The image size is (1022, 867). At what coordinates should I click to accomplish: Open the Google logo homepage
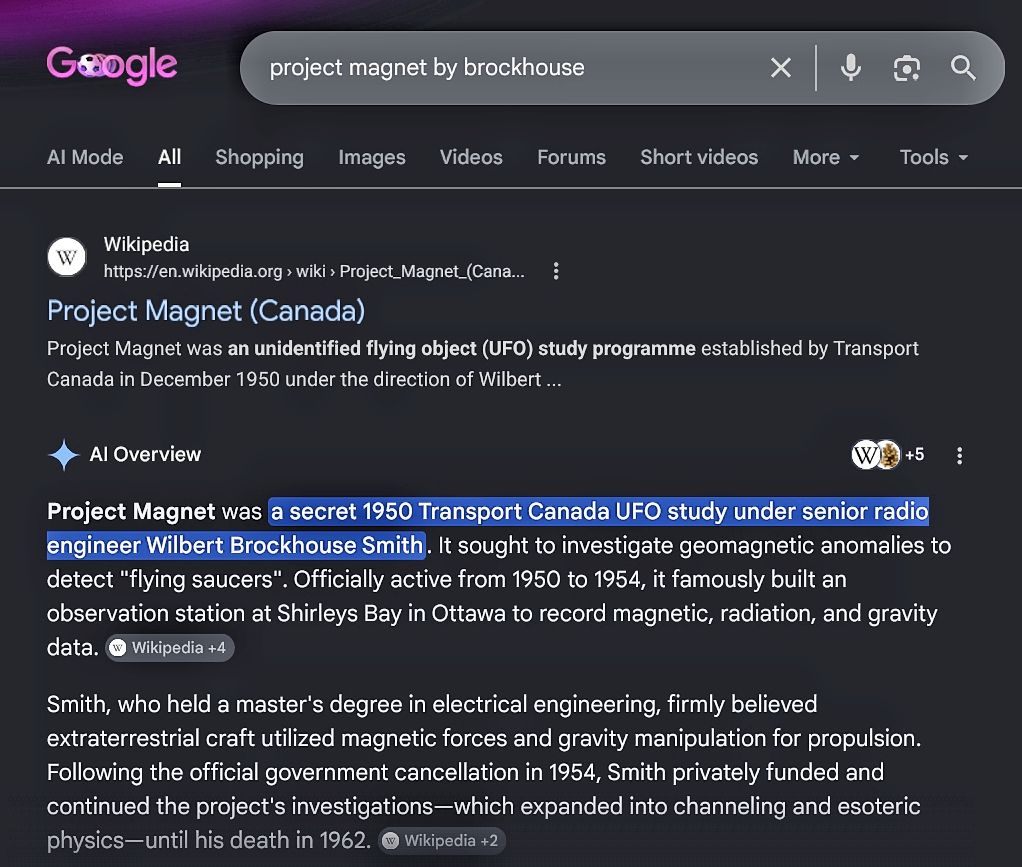(x=111, y=65)
